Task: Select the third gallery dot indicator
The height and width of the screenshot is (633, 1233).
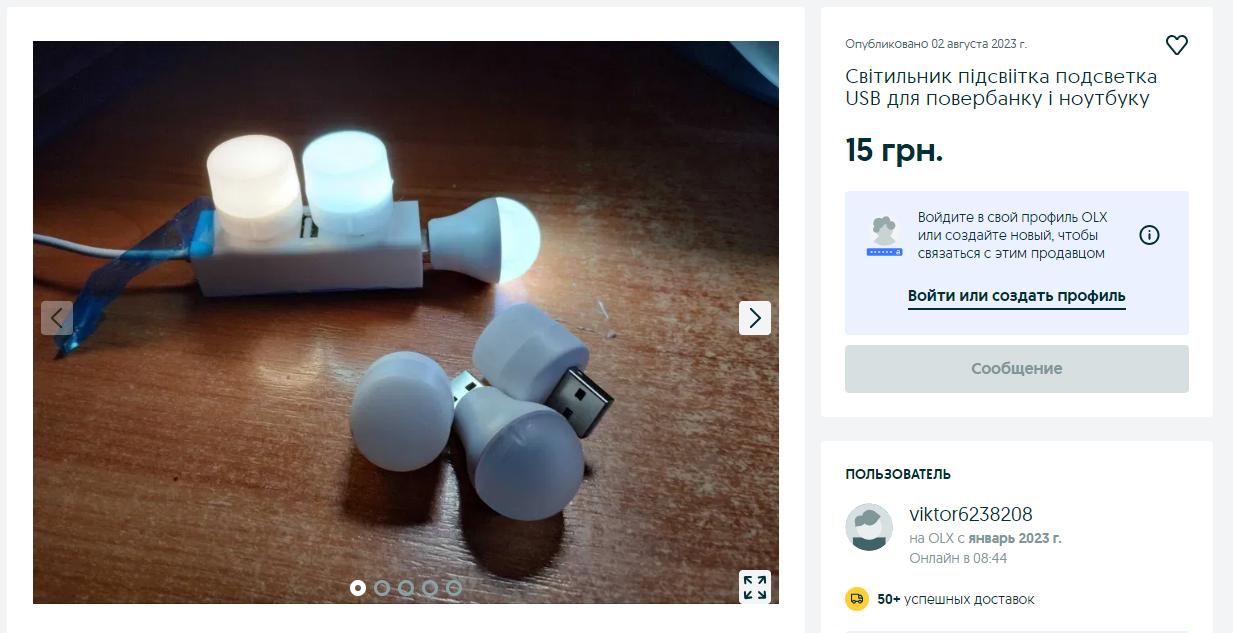Action: [406, 588]
